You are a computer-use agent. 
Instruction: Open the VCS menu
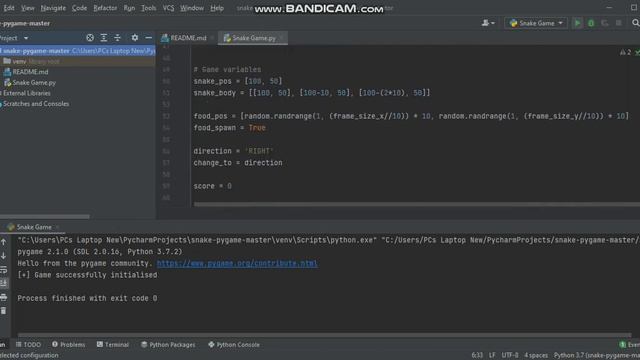[x=168, y=8]
